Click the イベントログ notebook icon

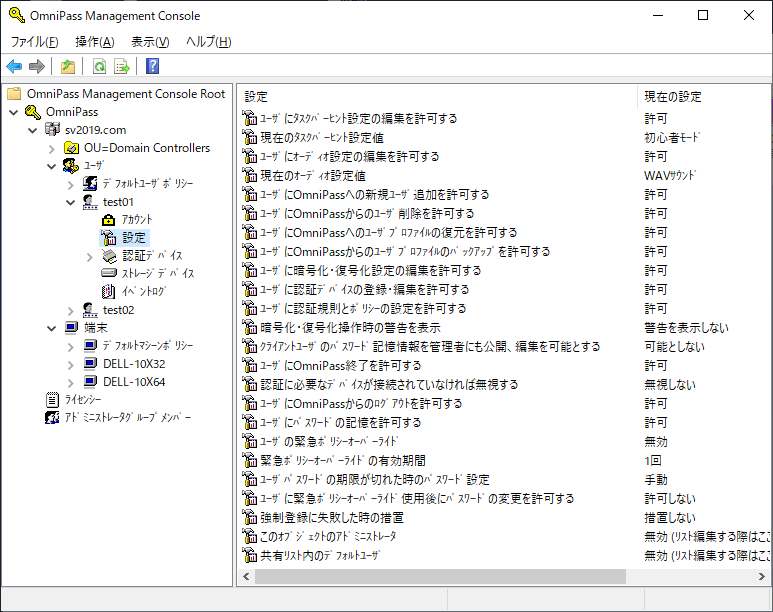pyautogui.click(x=108, y=291)
